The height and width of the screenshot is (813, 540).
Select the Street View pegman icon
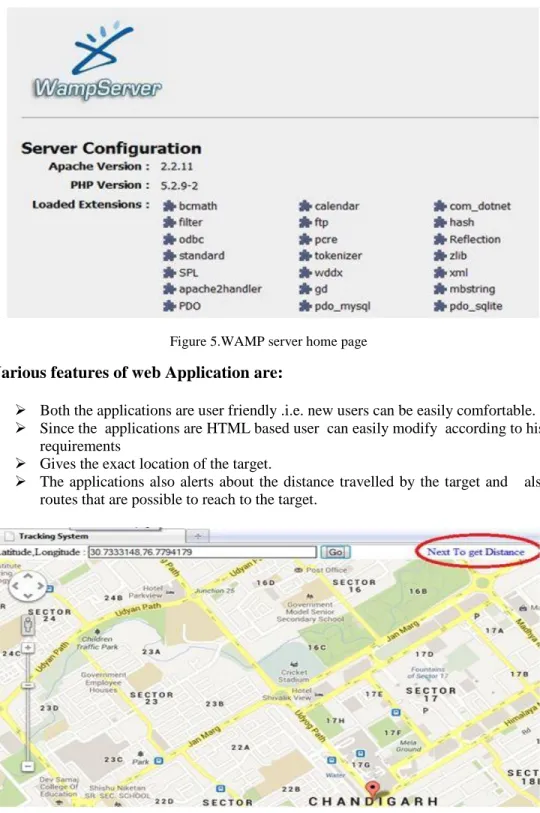tap(28, 625)
